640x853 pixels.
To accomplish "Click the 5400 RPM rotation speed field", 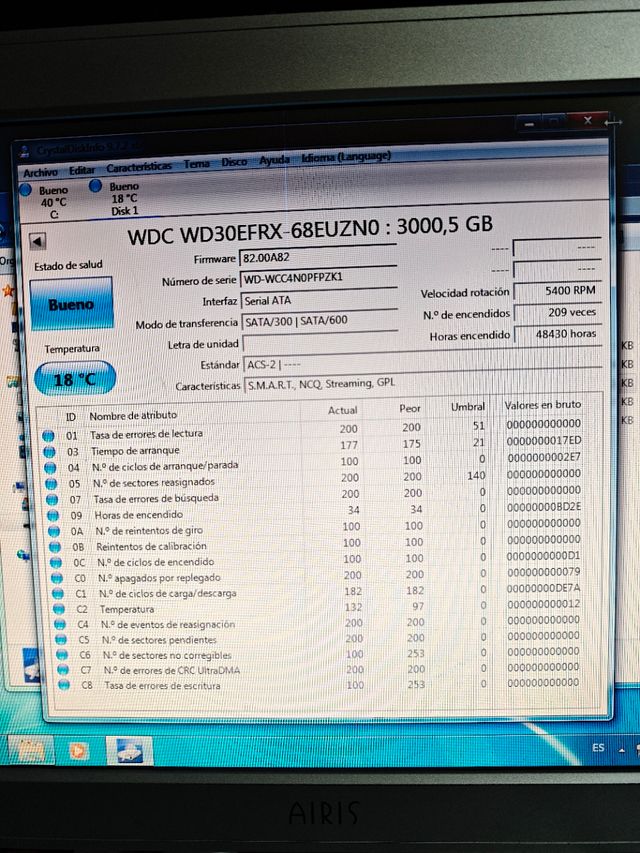I will [x=557, y=290].
